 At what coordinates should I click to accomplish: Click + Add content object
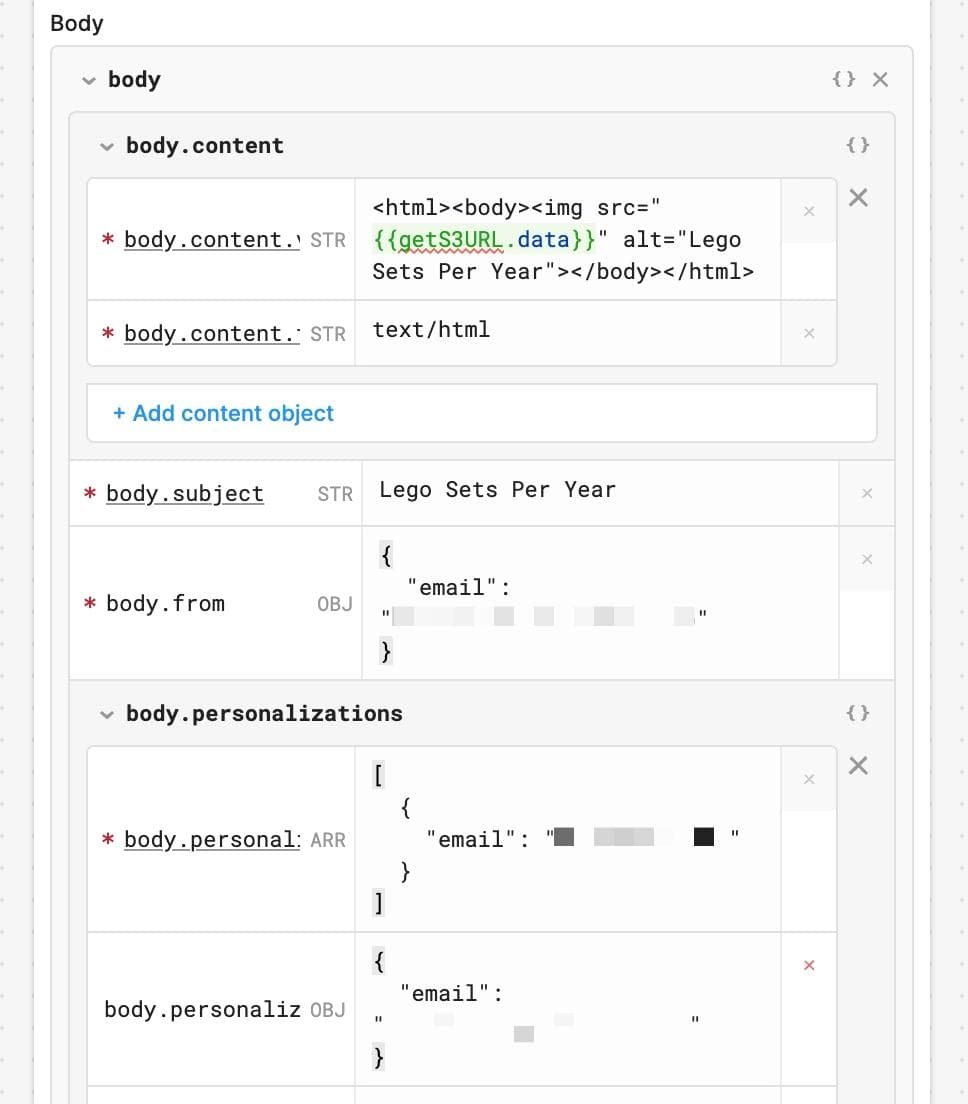(222, 413)
